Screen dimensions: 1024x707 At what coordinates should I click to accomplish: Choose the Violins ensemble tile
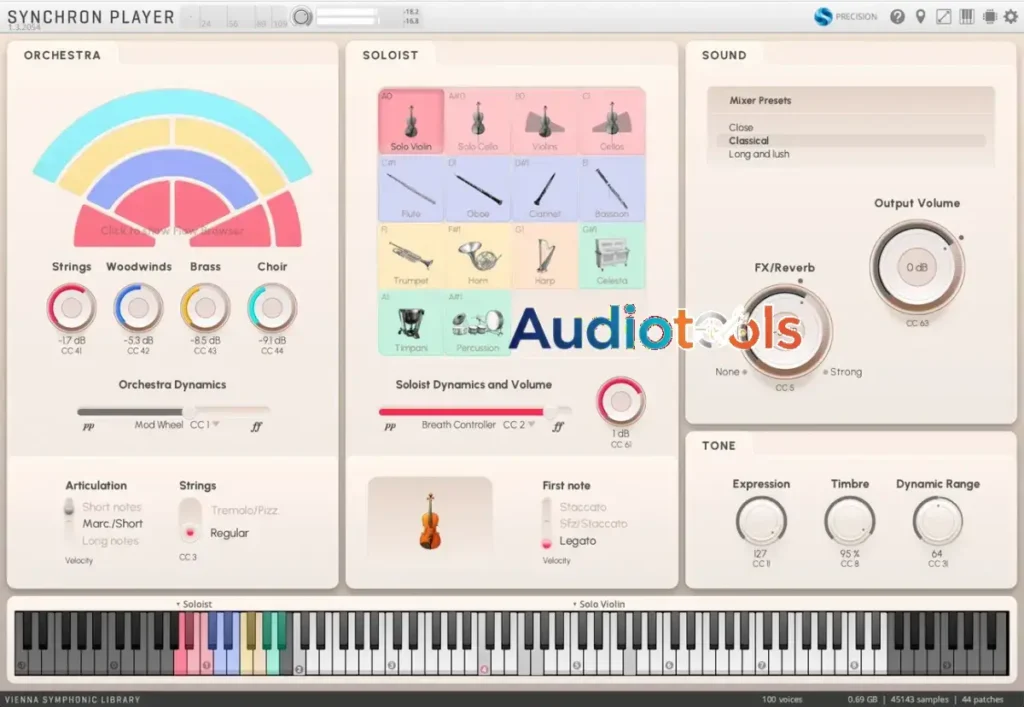[545, 121]
